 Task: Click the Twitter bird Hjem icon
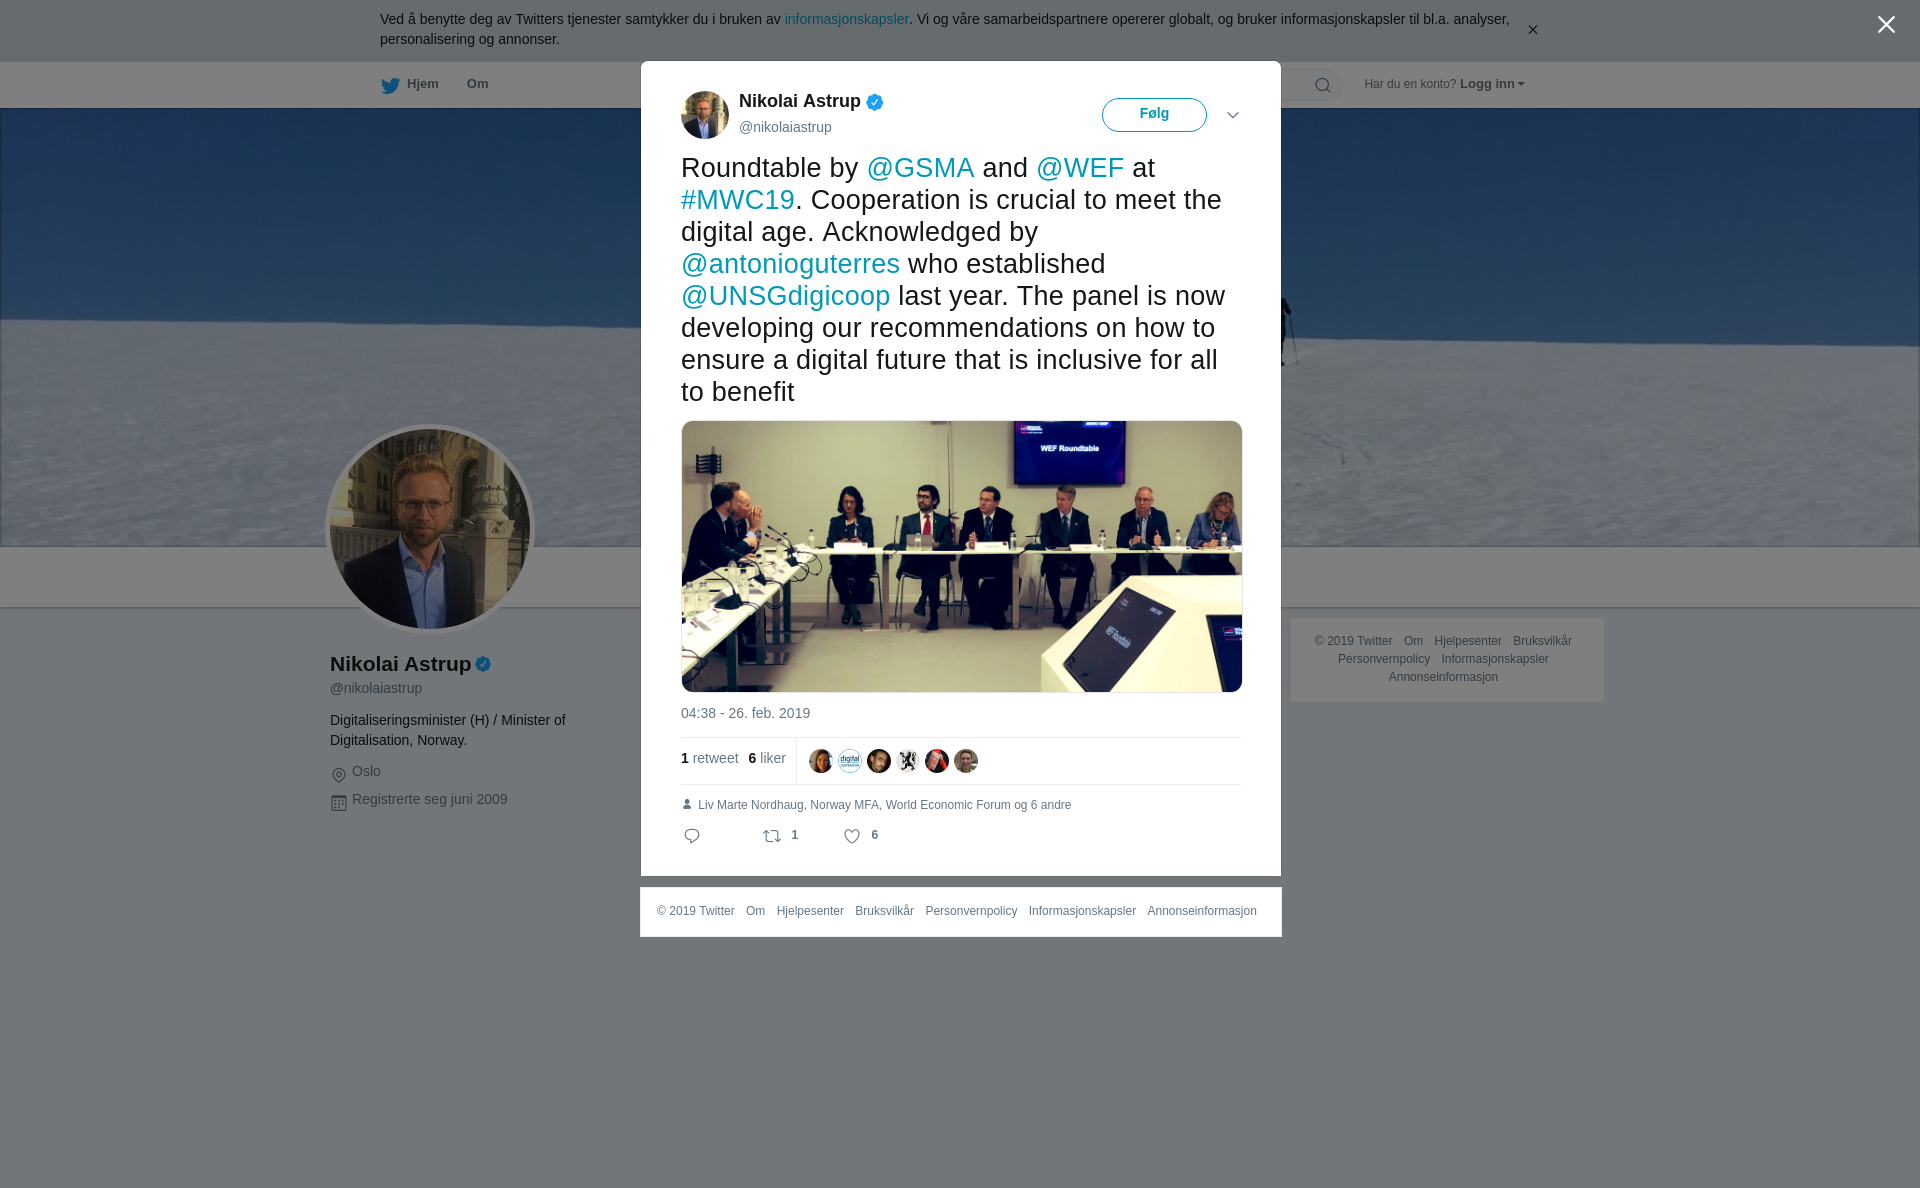(390, 85)
